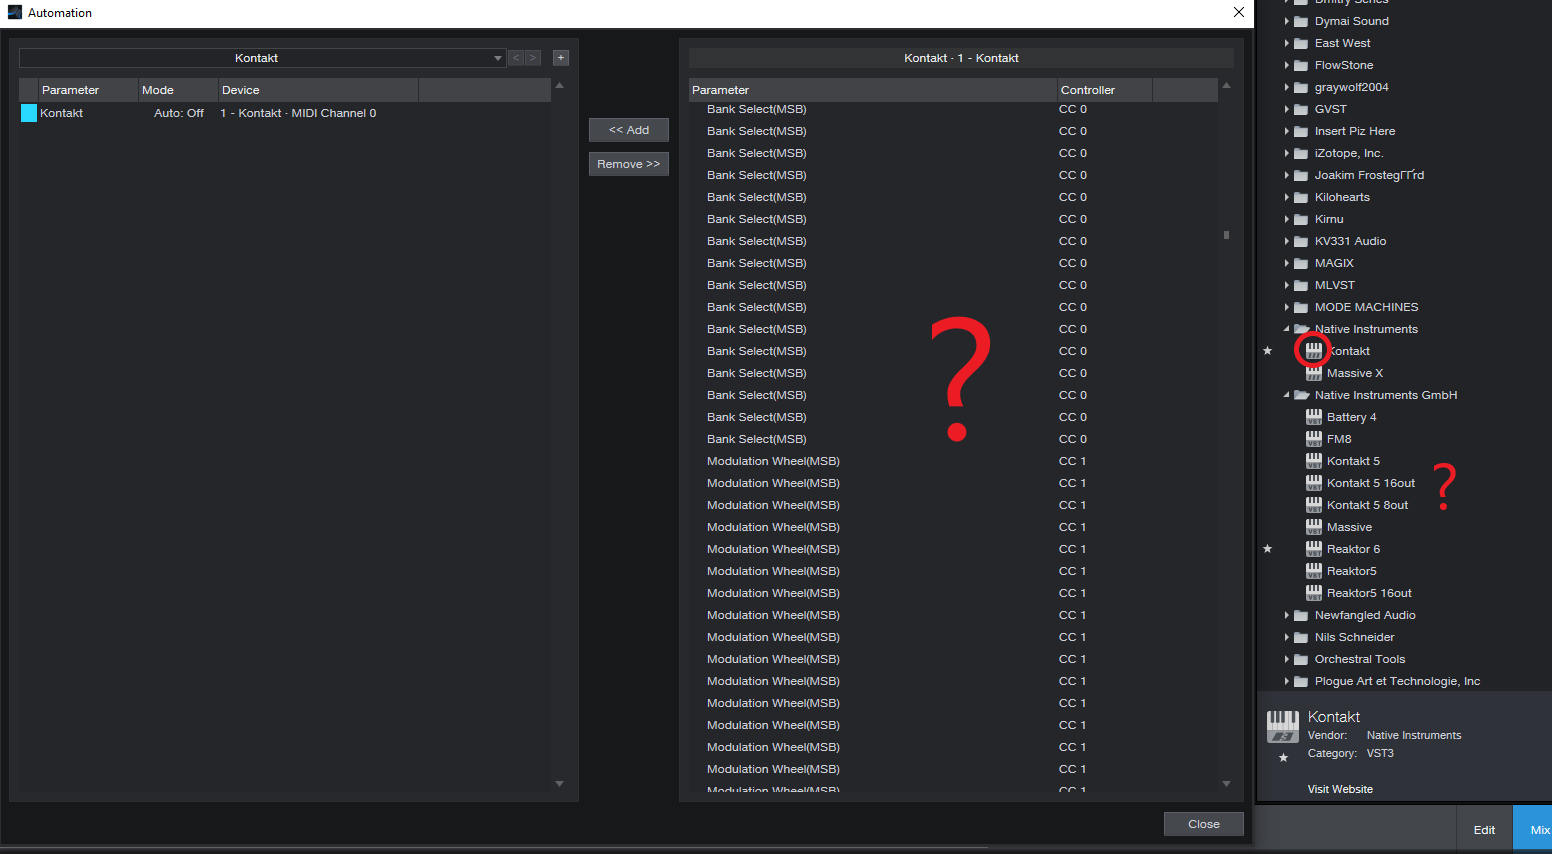The image size is (1552, 854).
Task: Click the Reaktor 6 instrument icon
Action: (x=1314, y=549)
